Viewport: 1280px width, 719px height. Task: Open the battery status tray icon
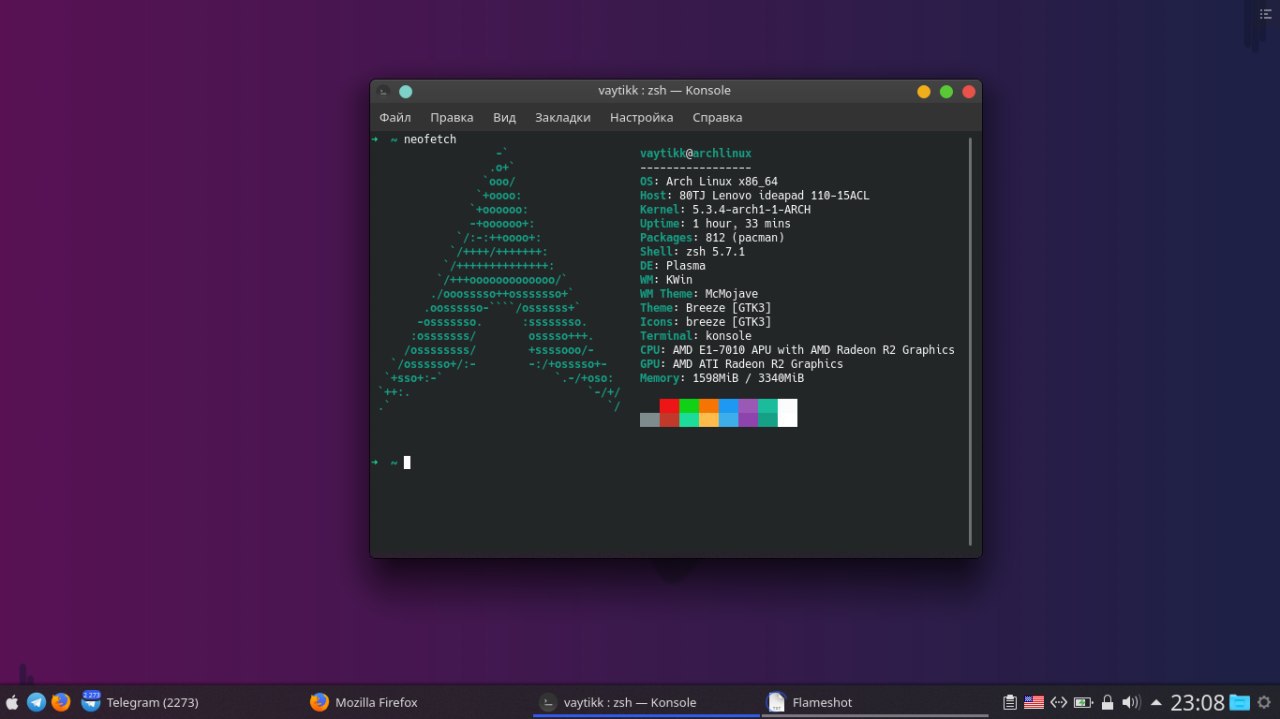click(x=1083, y=702)
